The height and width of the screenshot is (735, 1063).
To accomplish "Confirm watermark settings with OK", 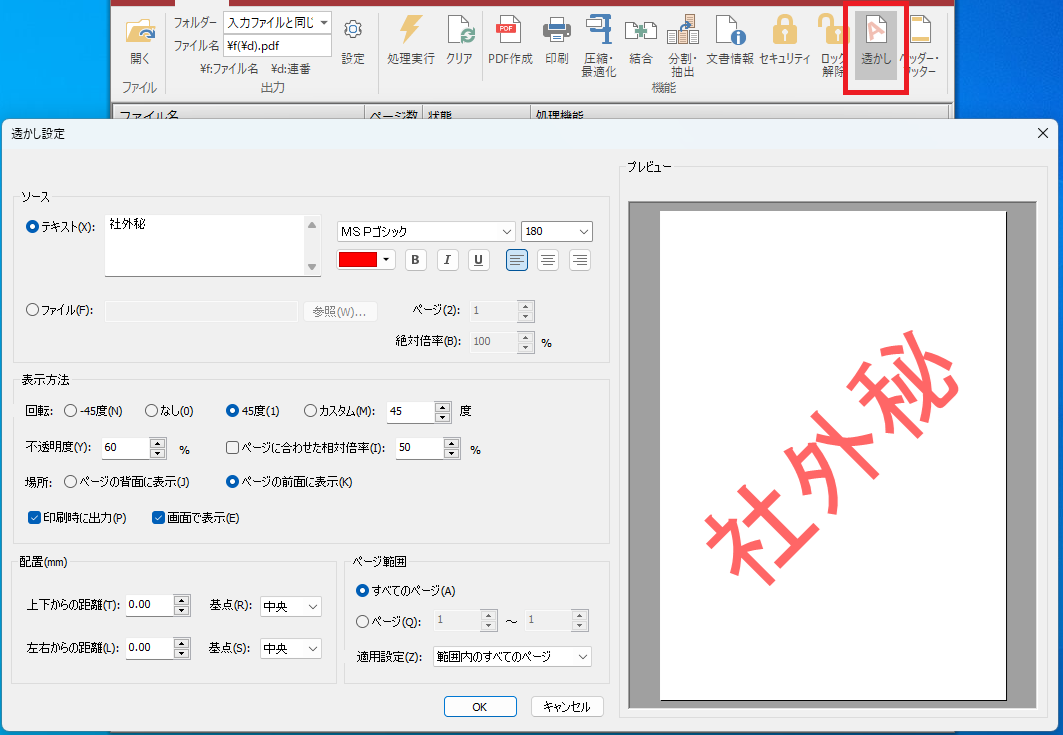I will [x=480, y=706].
